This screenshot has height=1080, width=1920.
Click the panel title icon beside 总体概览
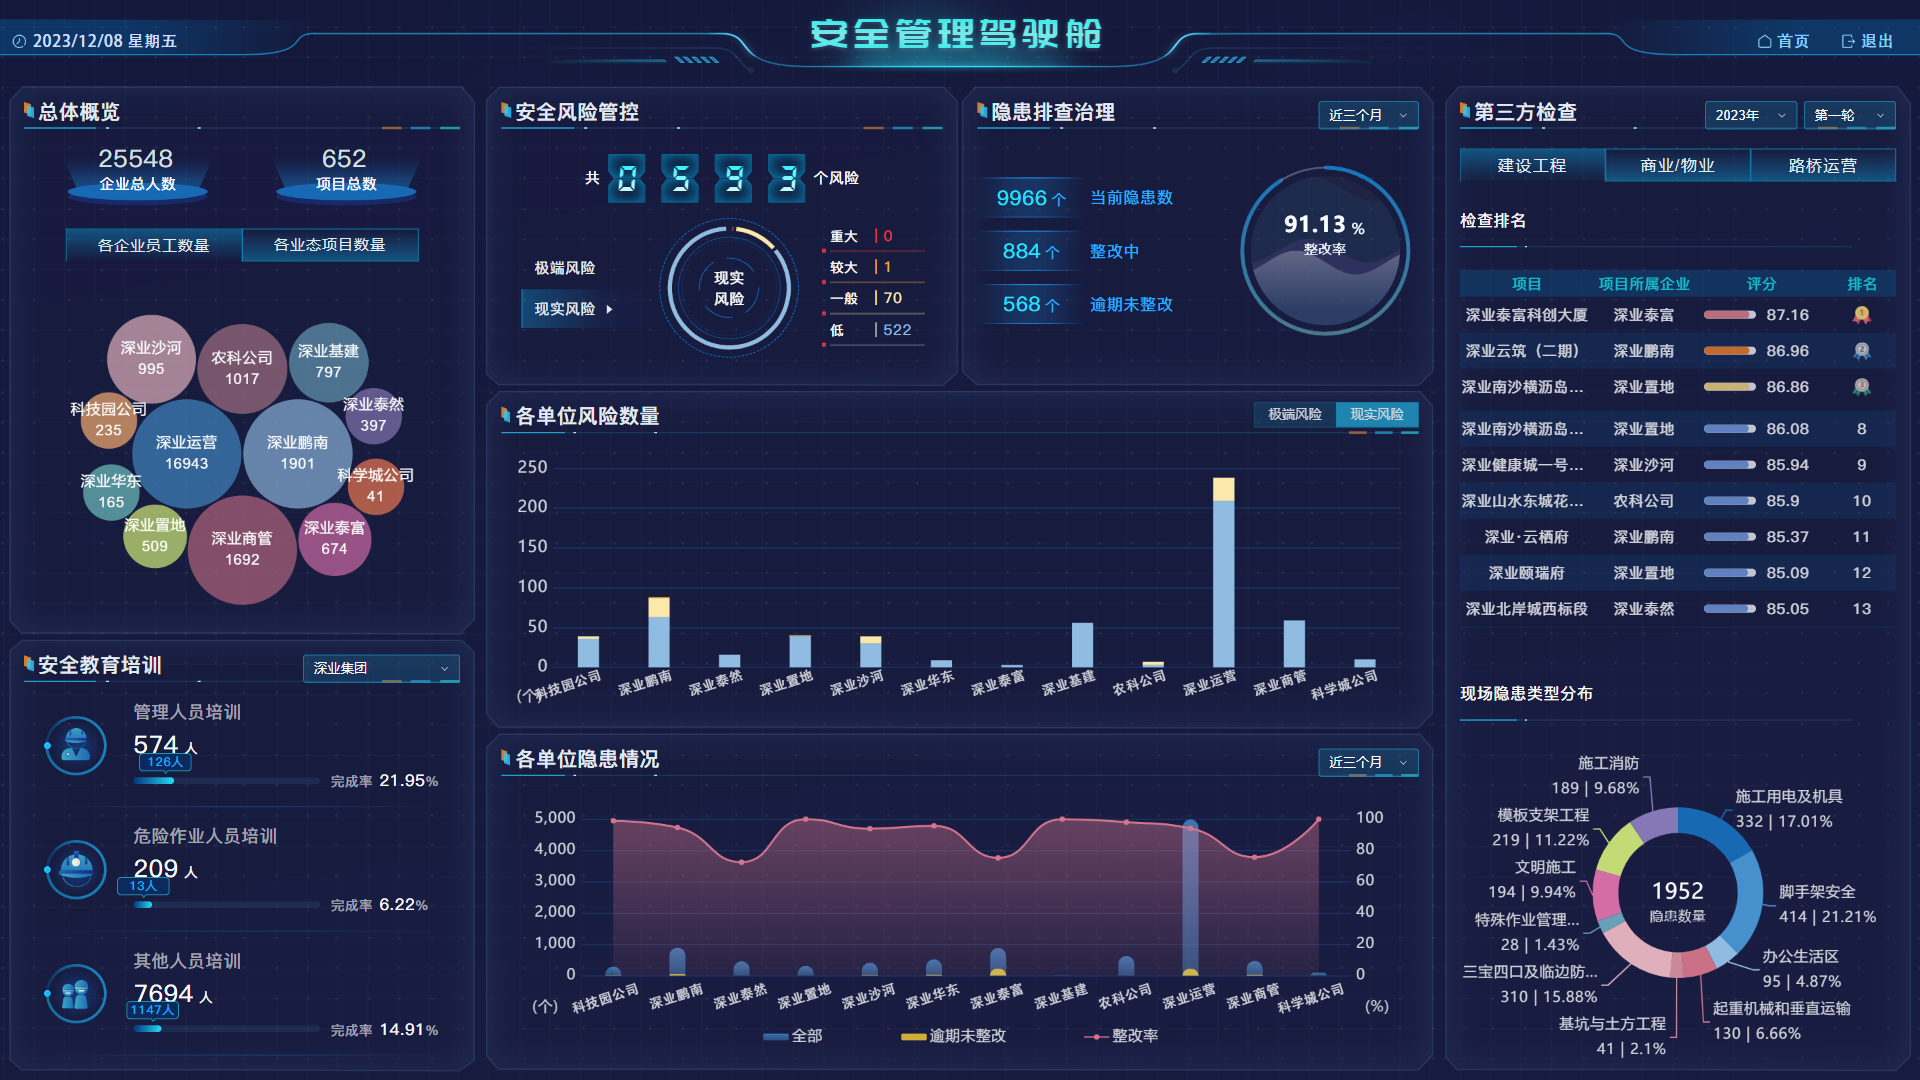pyautogui.click(x=31, y=113)
